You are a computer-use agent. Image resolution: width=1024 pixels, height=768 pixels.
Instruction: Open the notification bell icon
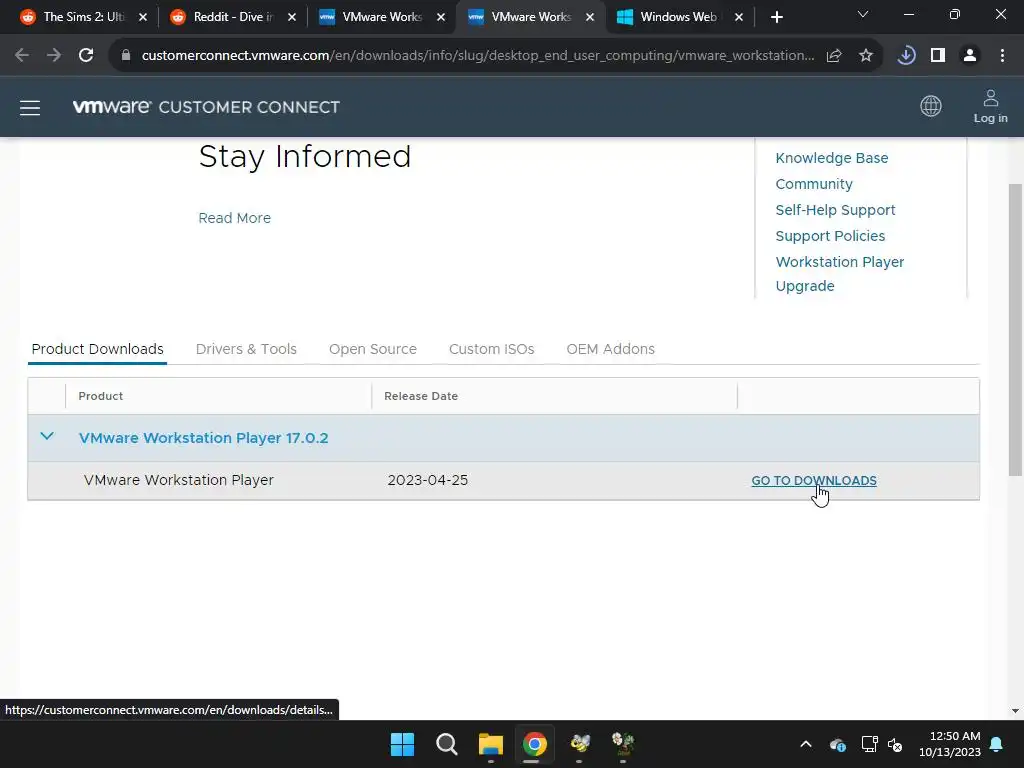point(997,744)
